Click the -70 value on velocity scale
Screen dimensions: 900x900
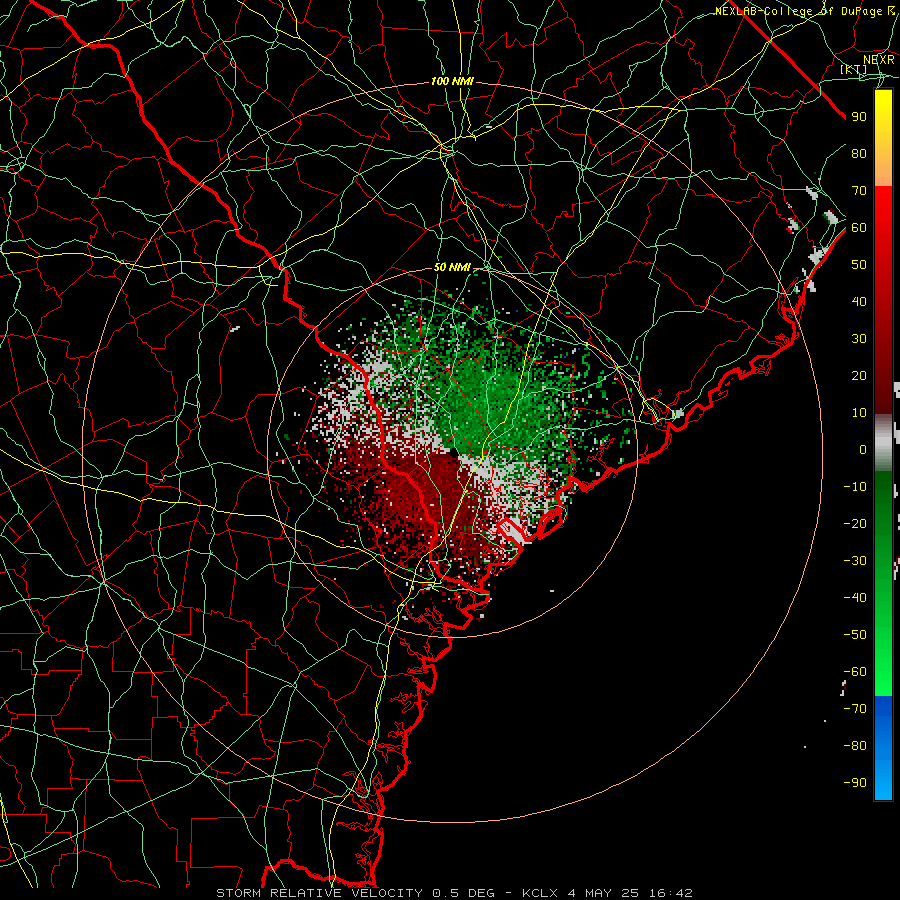pyautogui.click(x=855, y=709)
